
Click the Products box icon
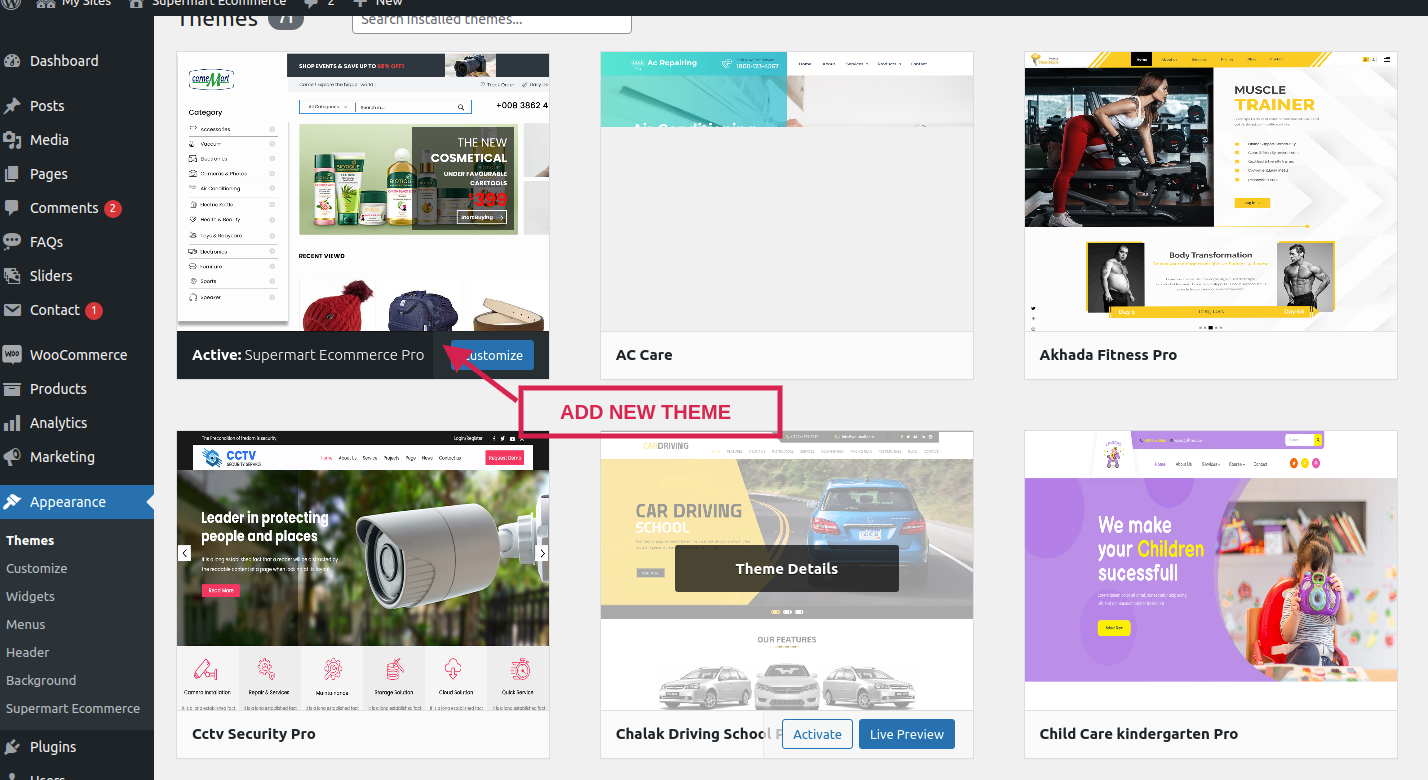[12, 389]
